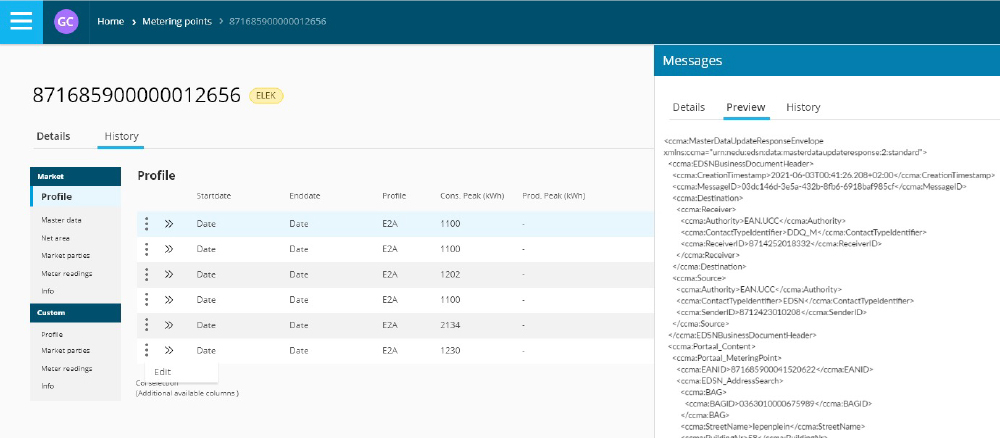Open Details tab in Messages panel
1000x438 pixels.
(x=689, y=107)
